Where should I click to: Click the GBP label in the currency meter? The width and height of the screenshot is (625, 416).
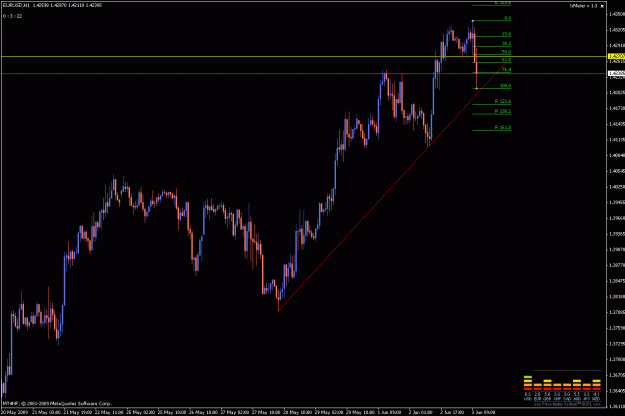(547, 399)
